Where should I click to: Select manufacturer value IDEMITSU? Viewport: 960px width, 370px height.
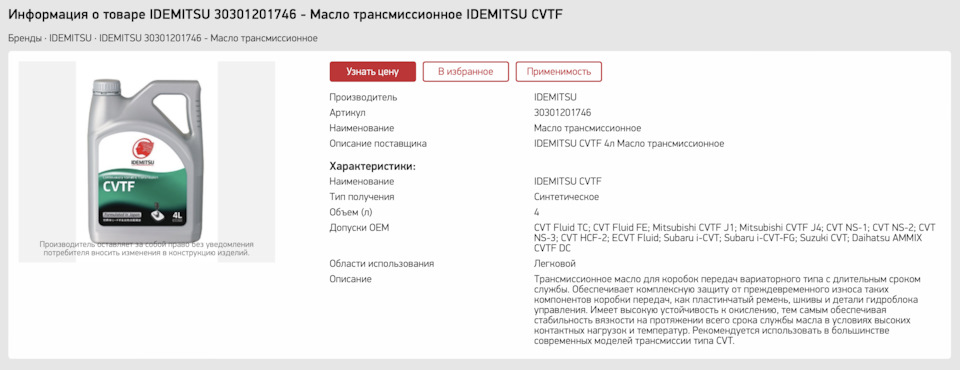pos(555,97)
